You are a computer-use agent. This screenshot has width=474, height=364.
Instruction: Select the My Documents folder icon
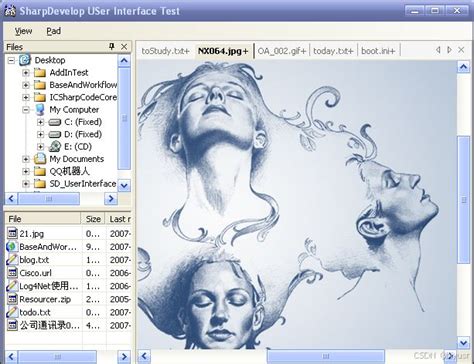[40, 159]
